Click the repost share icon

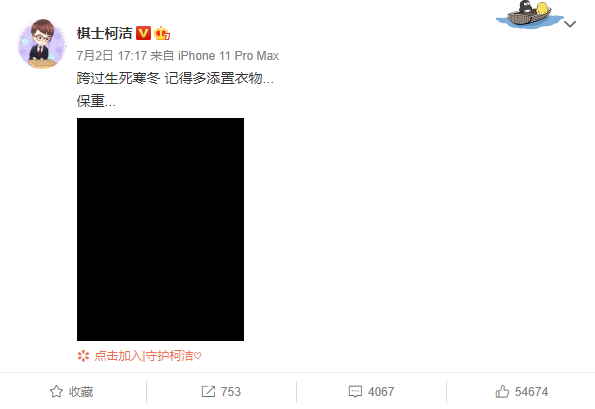208,392
